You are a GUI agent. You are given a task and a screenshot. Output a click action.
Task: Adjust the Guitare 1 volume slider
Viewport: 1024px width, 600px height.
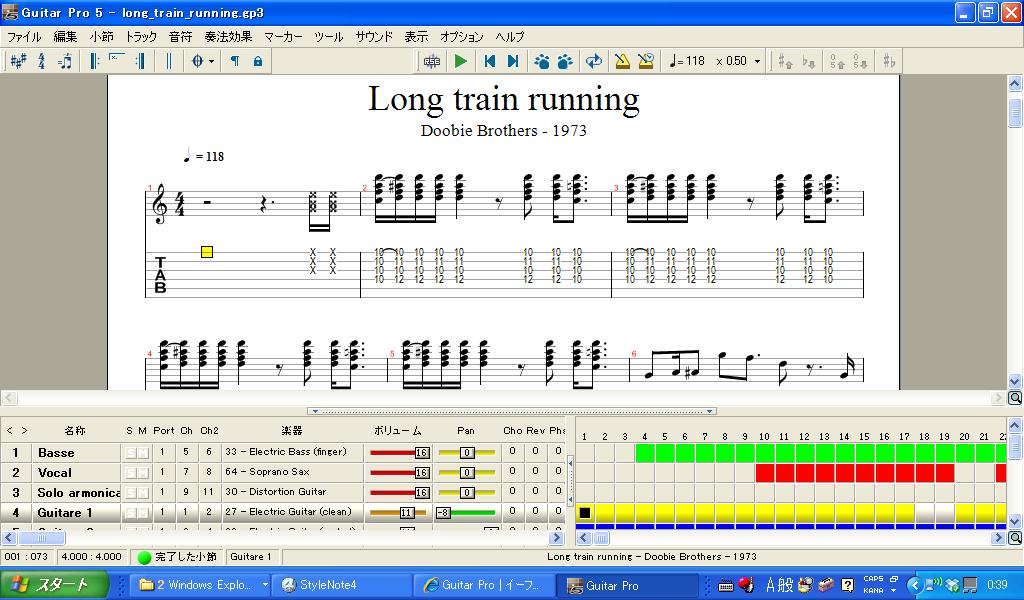tap(399, 513)
